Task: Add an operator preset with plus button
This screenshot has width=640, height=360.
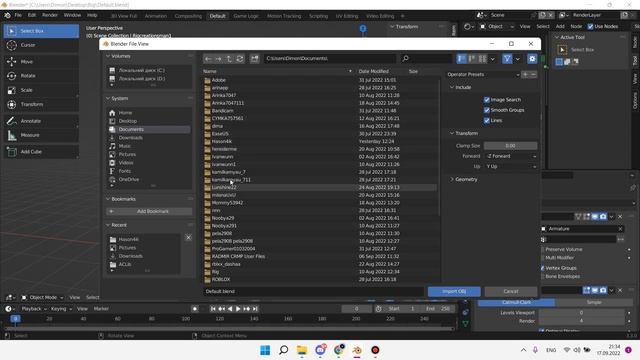Action: [525, 75]
